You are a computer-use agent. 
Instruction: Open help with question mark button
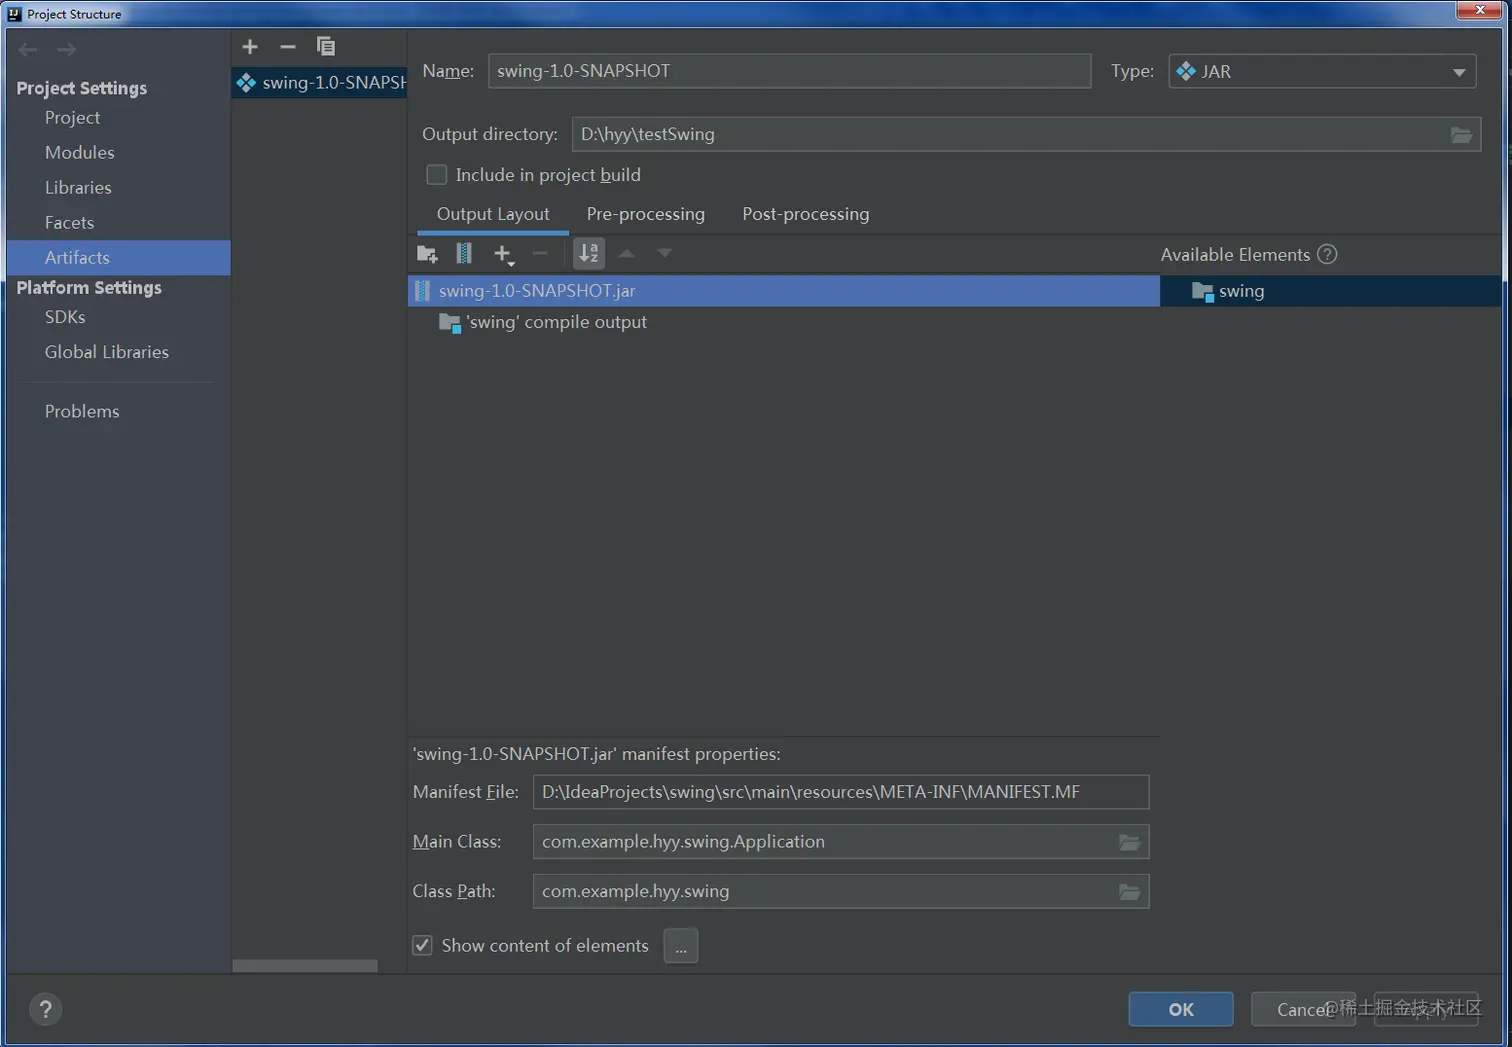point(45,1009)
